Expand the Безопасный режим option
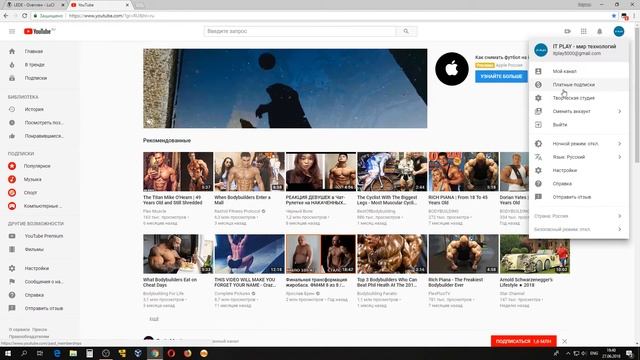Viewport: 640px width, 360px height. (579, 229)
